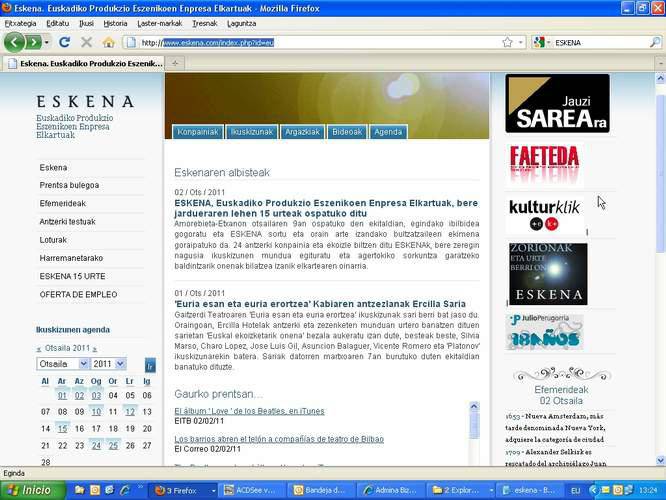Open the Historia menu
The width and height of the screenshot is (666, 500).
coord(115,23)
